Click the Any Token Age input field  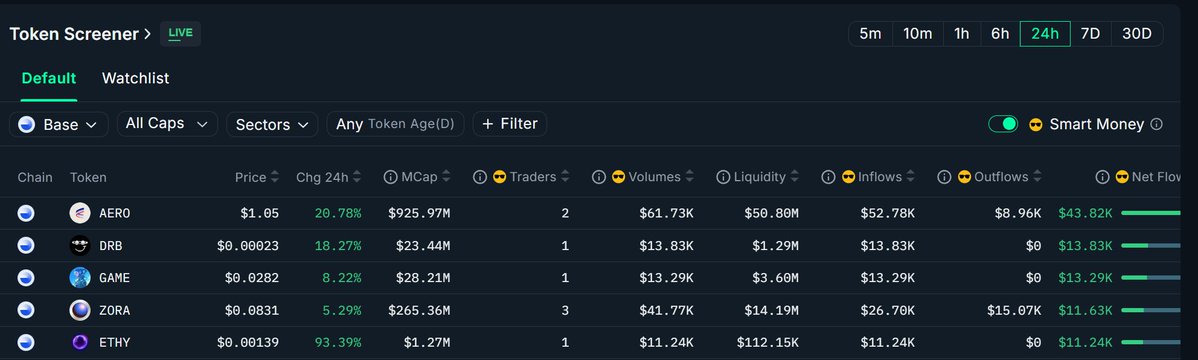[395, 124]
